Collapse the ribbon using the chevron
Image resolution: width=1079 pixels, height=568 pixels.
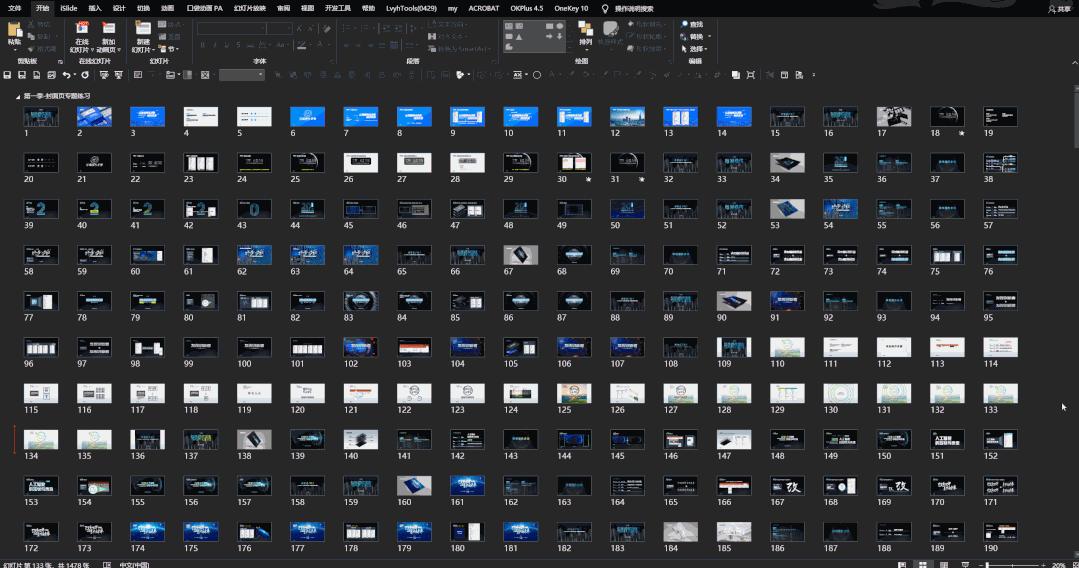(x=1071, y=62)
